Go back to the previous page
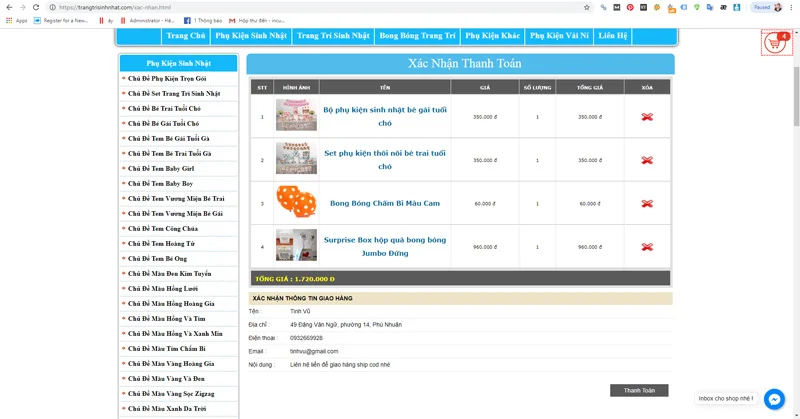800x419 pixels. 9,7
